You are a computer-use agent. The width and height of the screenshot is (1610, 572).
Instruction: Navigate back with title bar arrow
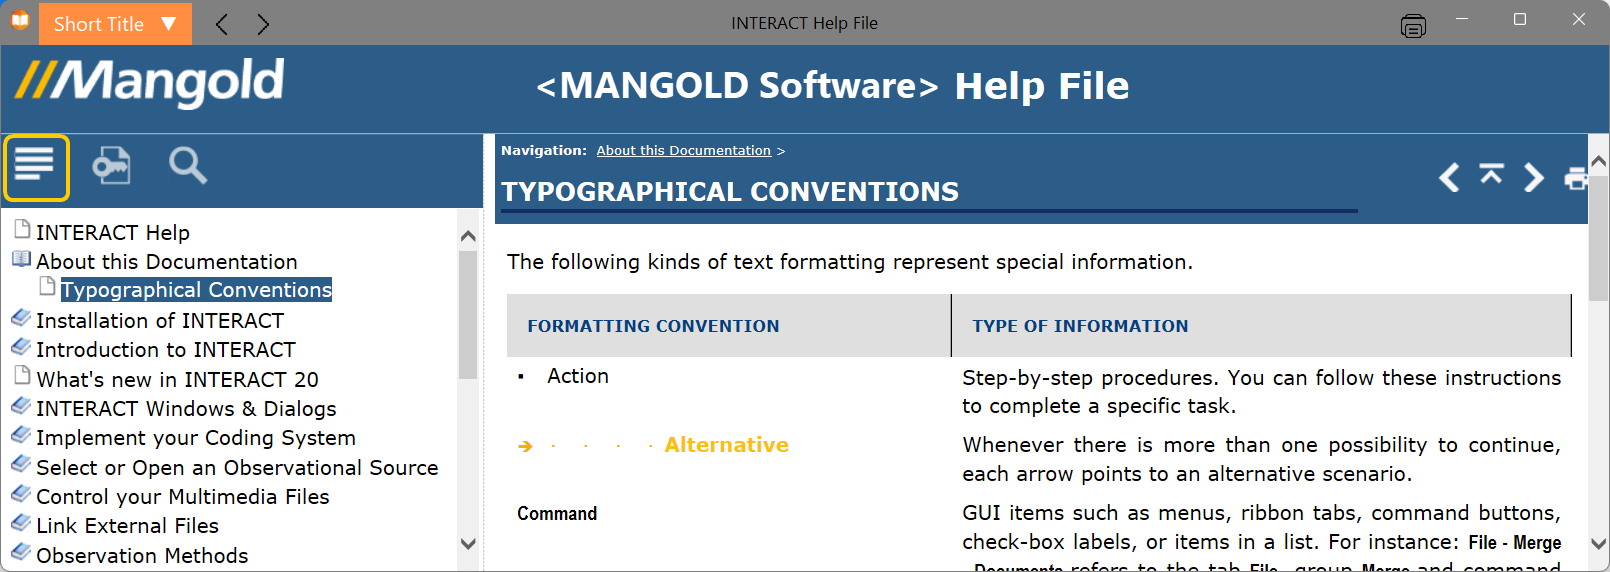222,24
